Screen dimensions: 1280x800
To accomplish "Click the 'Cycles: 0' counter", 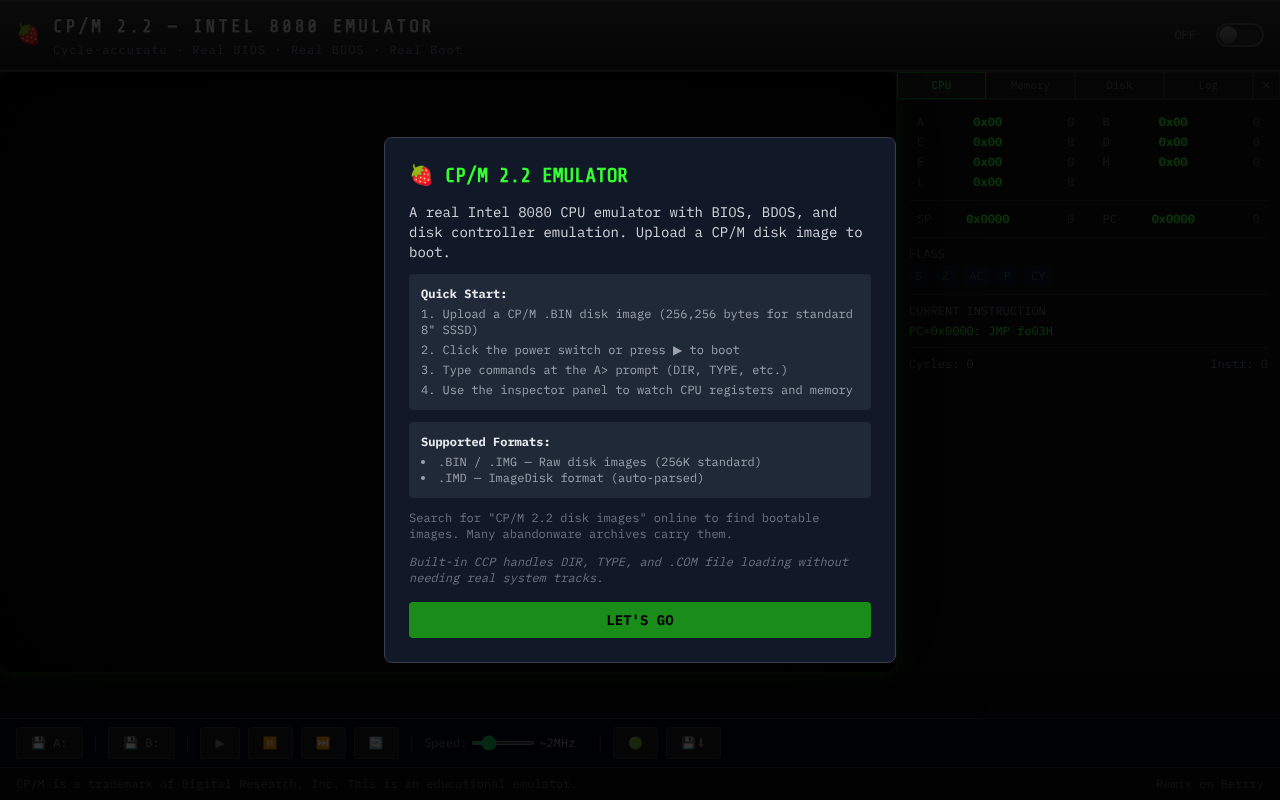I will [941, 364].
